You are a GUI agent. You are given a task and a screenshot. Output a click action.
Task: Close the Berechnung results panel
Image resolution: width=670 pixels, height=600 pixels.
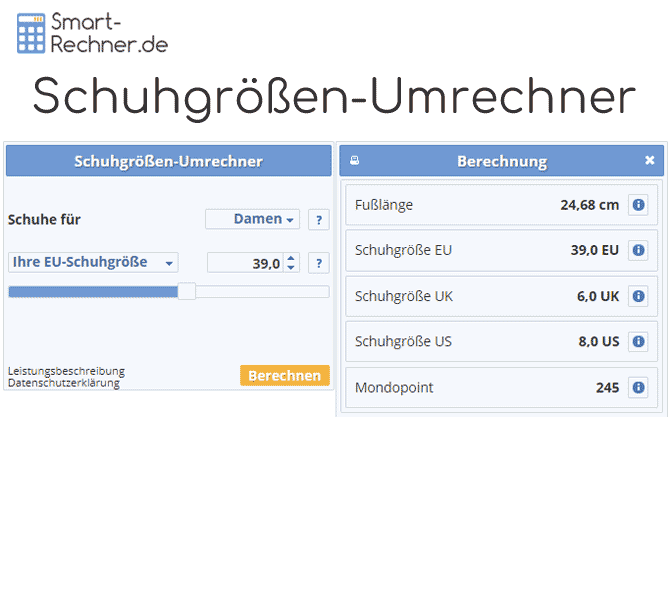point(649,160)
